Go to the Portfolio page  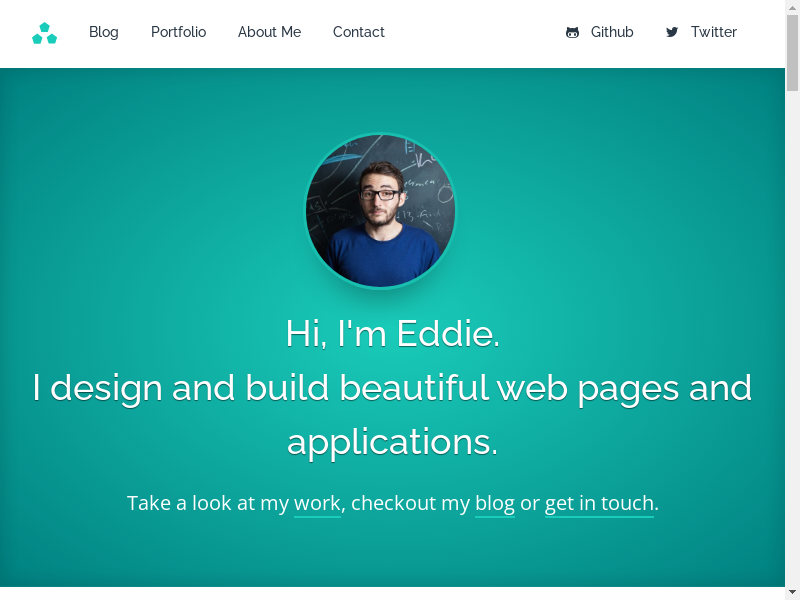click(x=178, y=32)
